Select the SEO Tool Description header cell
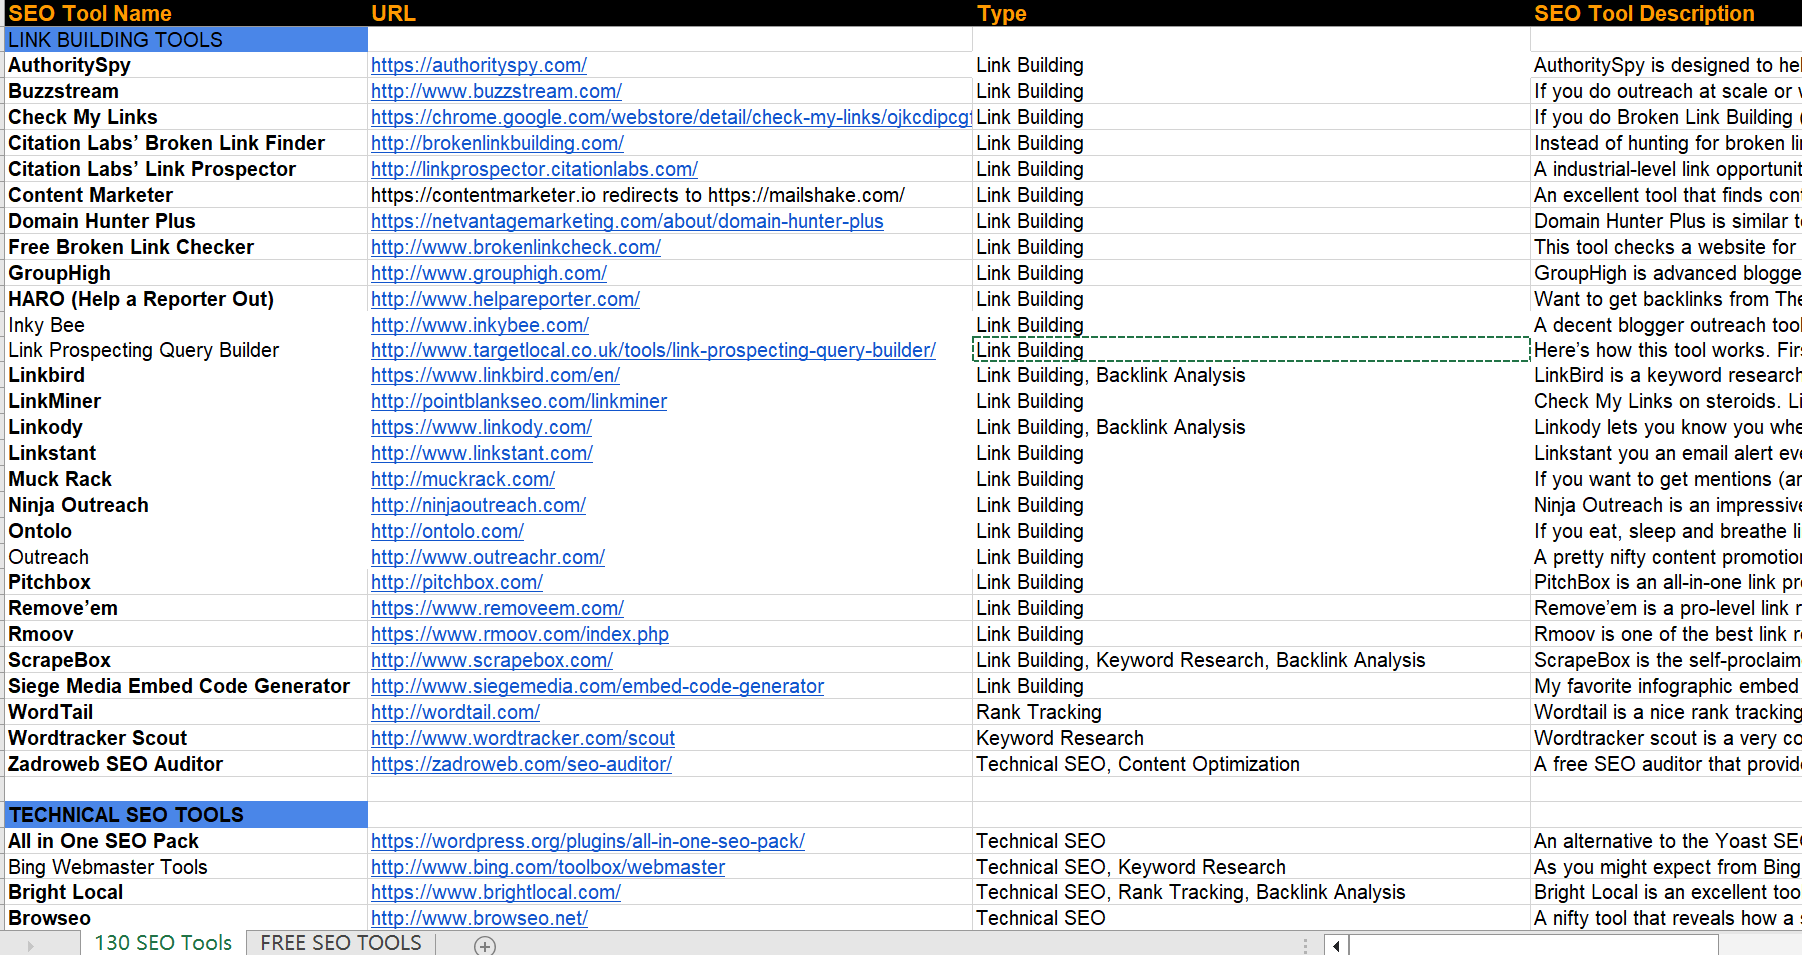This screenshot has height=955, width=1802. 1666,13
